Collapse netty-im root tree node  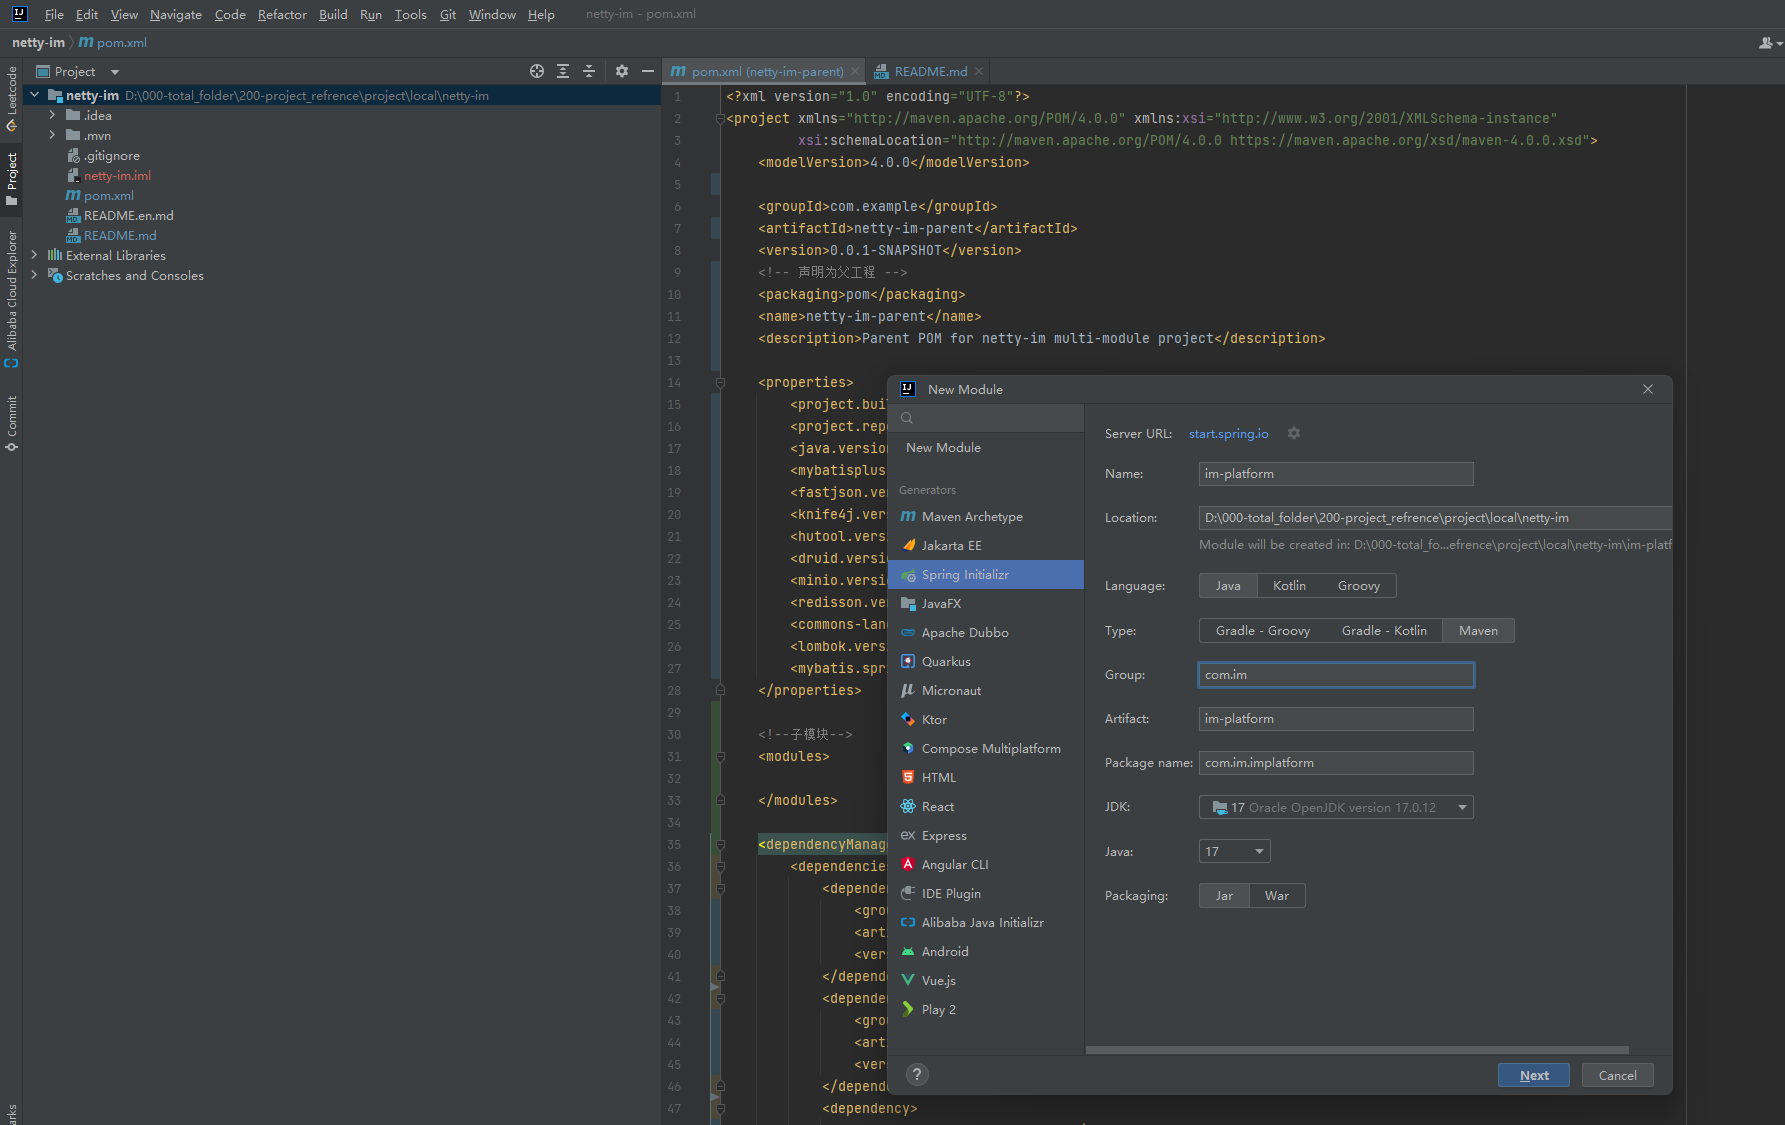click(x=35, y=95)
